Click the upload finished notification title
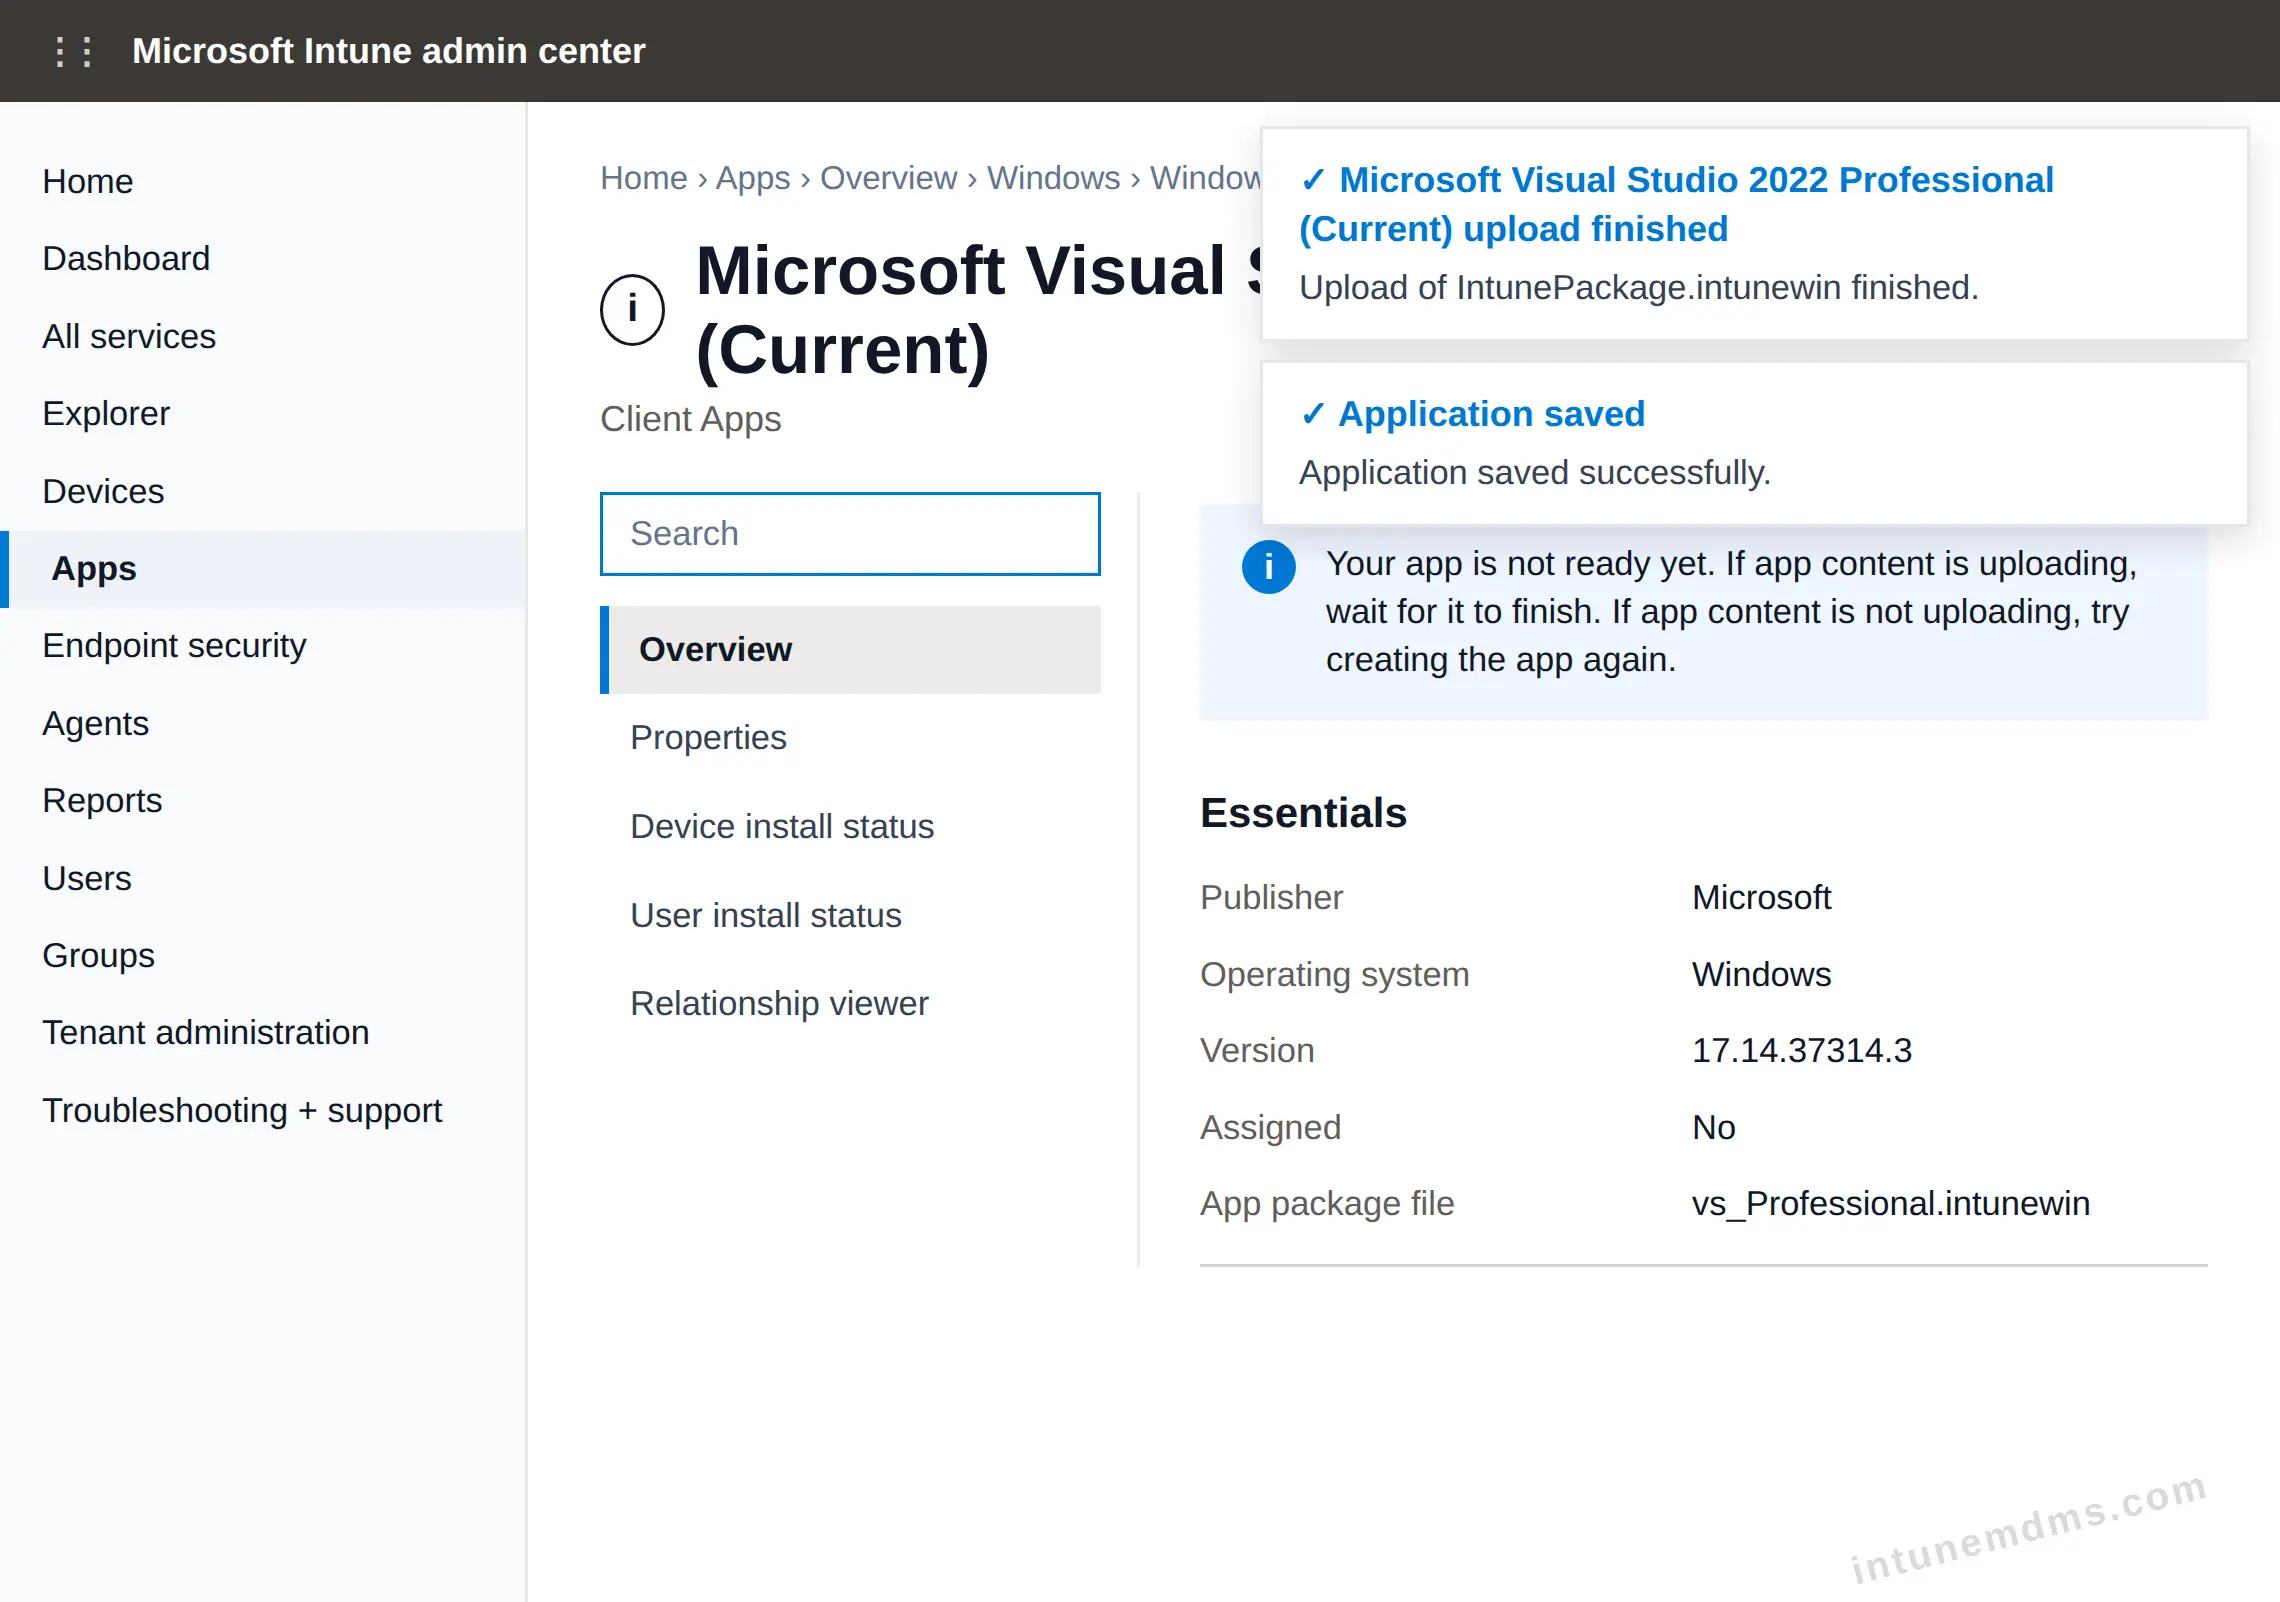 coord(1676,204)
